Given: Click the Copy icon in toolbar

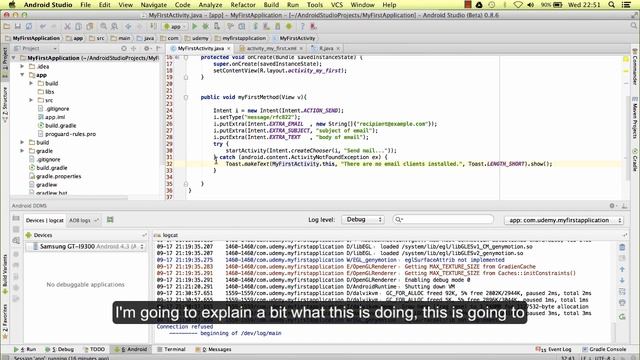Looking at the screenshot, I should [x=78, y=27].
